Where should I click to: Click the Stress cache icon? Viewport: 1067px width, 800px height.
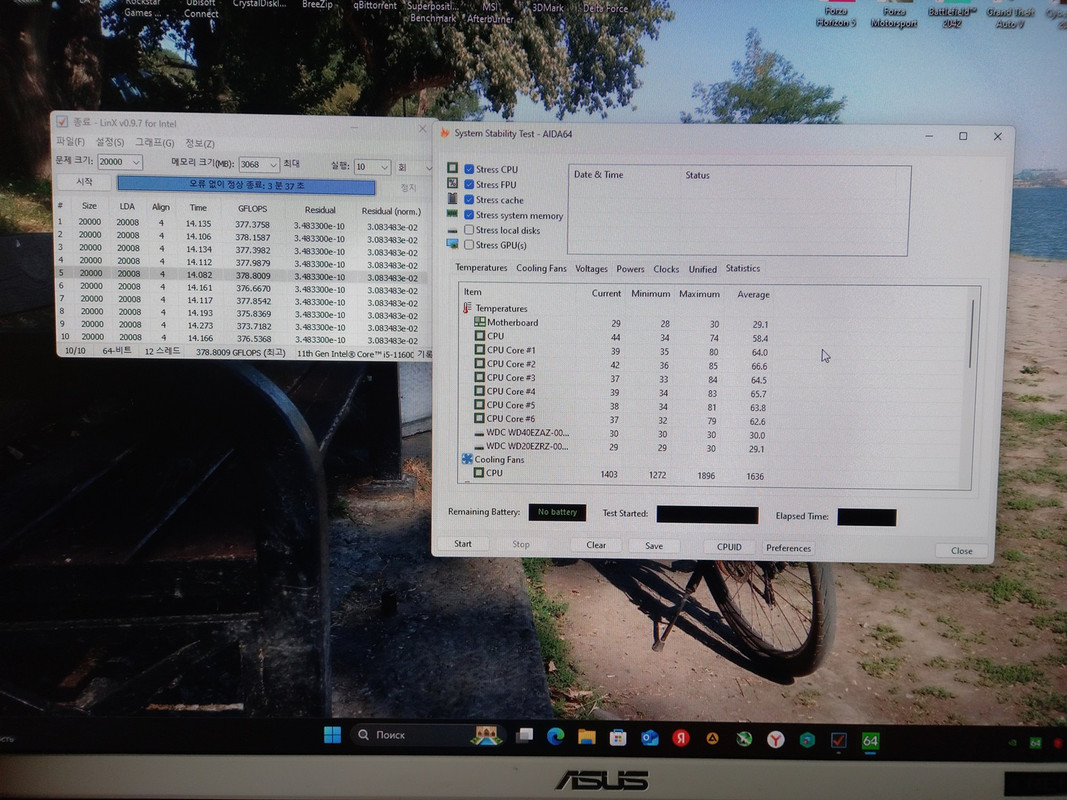click(453, 199)
